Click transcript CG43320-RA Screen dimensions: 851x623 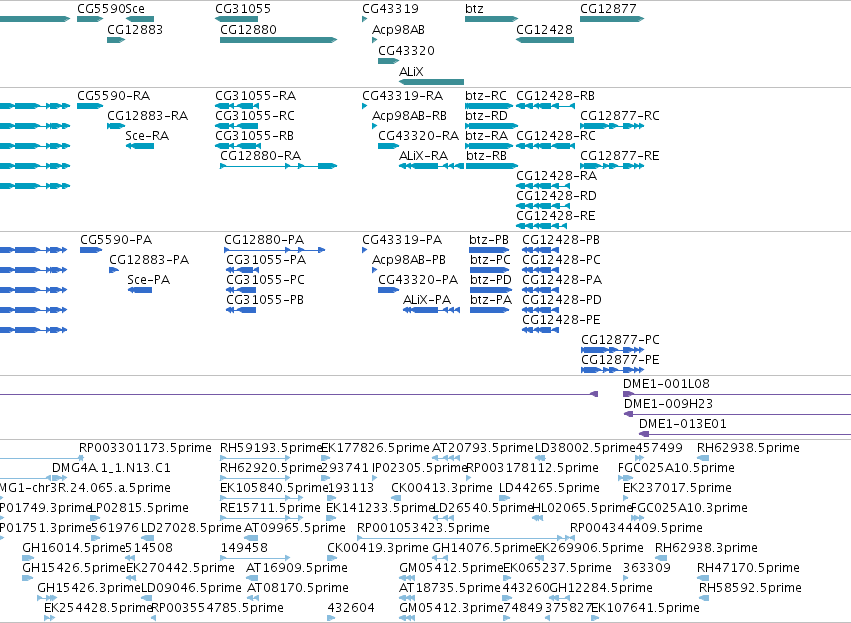(x=418, y=136)
